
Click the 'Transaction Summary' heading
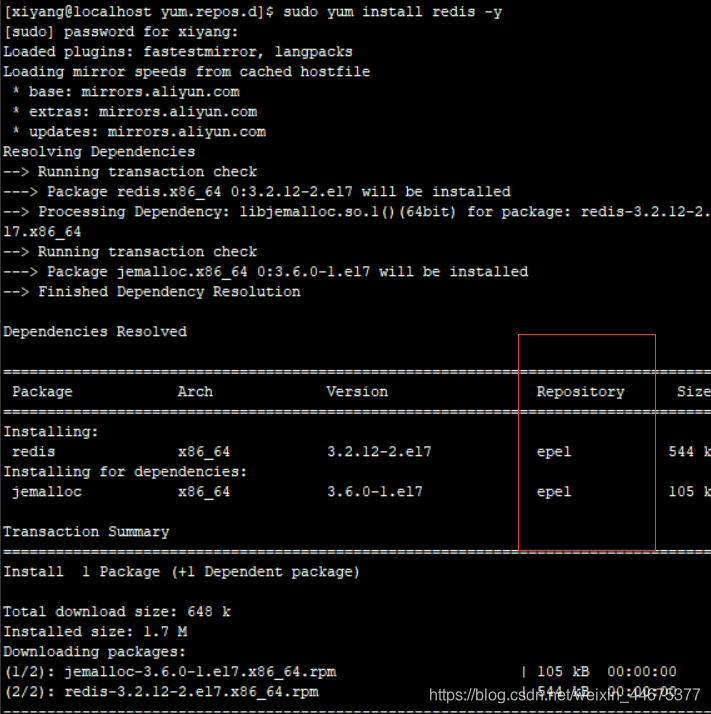point(87,533)
